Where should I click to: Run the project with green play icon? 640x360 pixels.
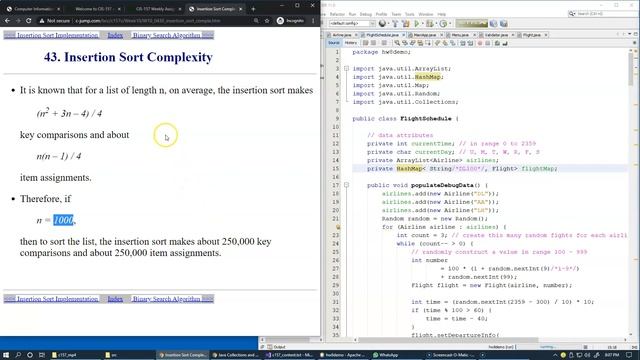pyautogui.click(x=417, y=24)
